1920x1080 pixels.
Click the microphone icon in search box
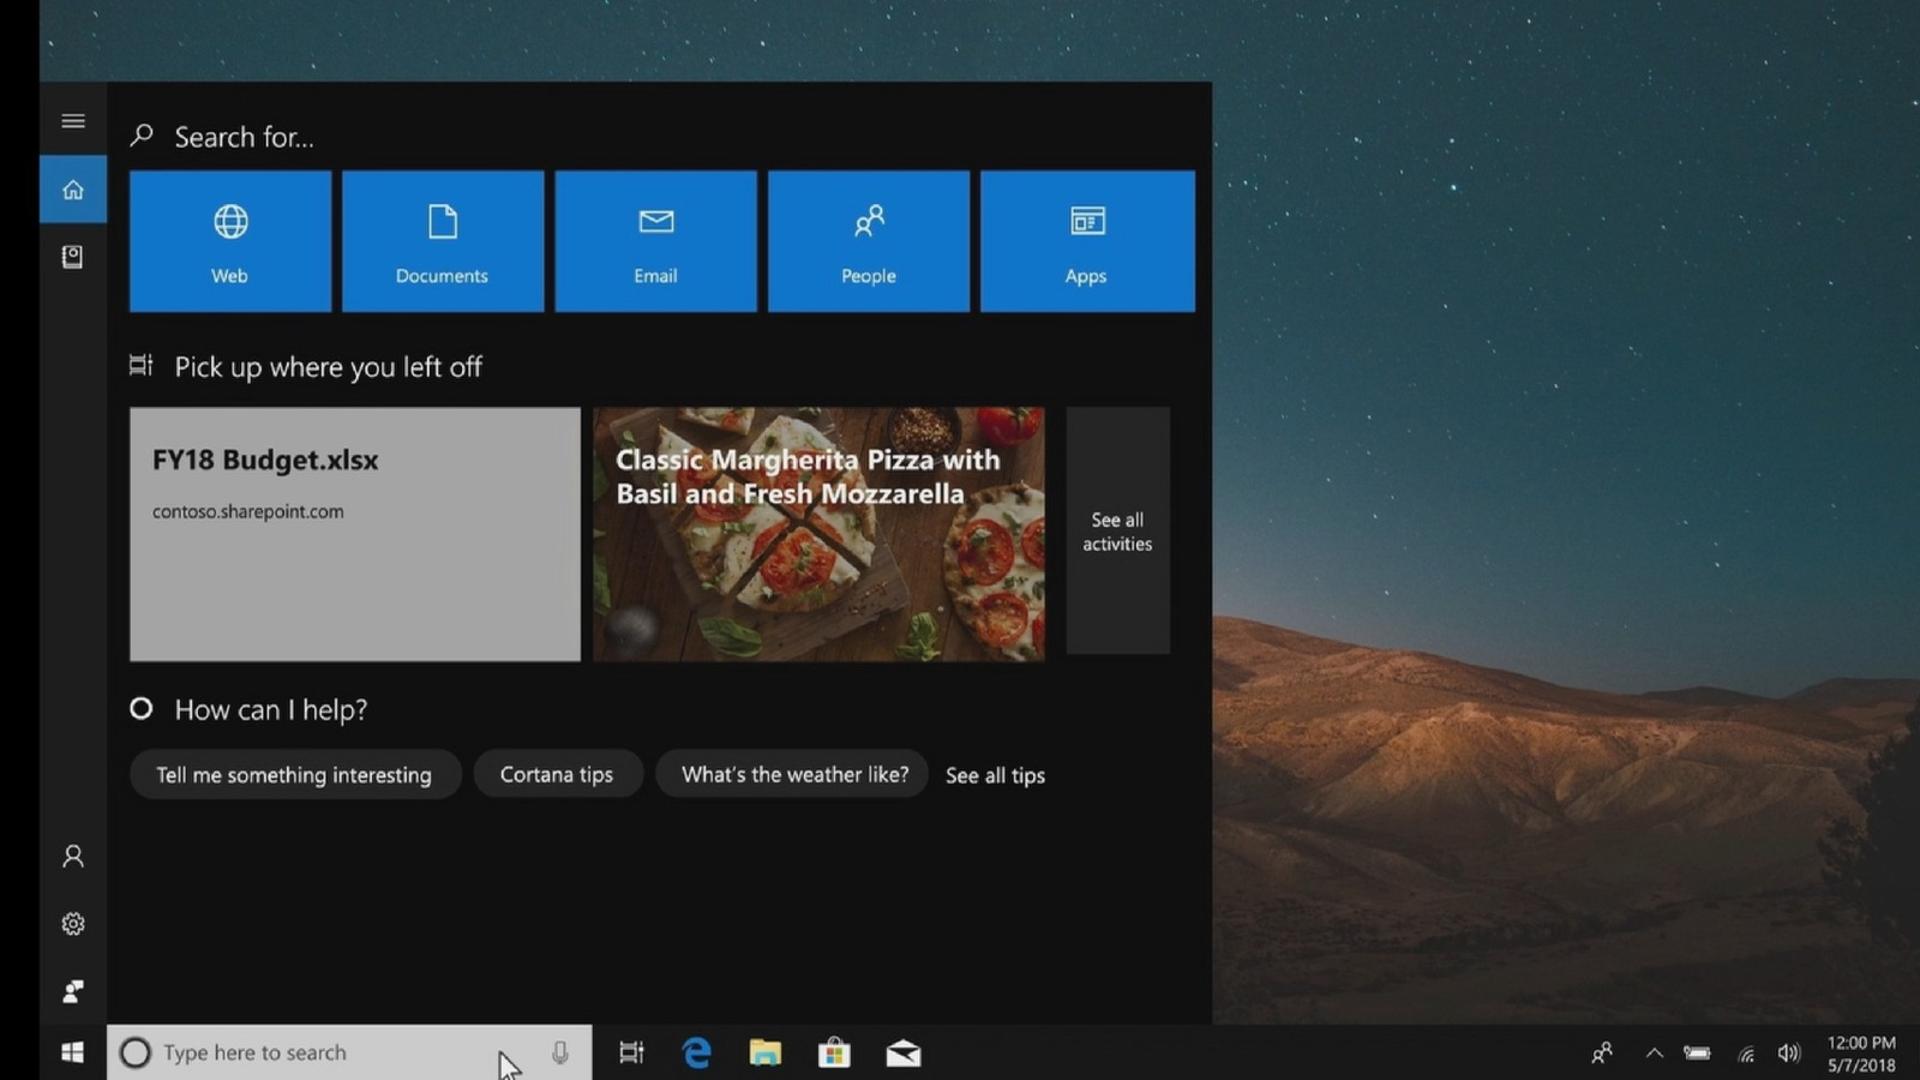pyautogui.click(x=560, y=1052)
